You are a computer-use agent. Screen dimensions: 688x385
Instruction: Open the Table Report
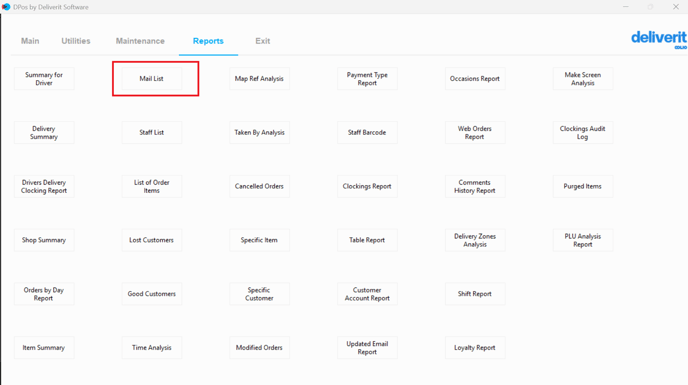point(367,240)
